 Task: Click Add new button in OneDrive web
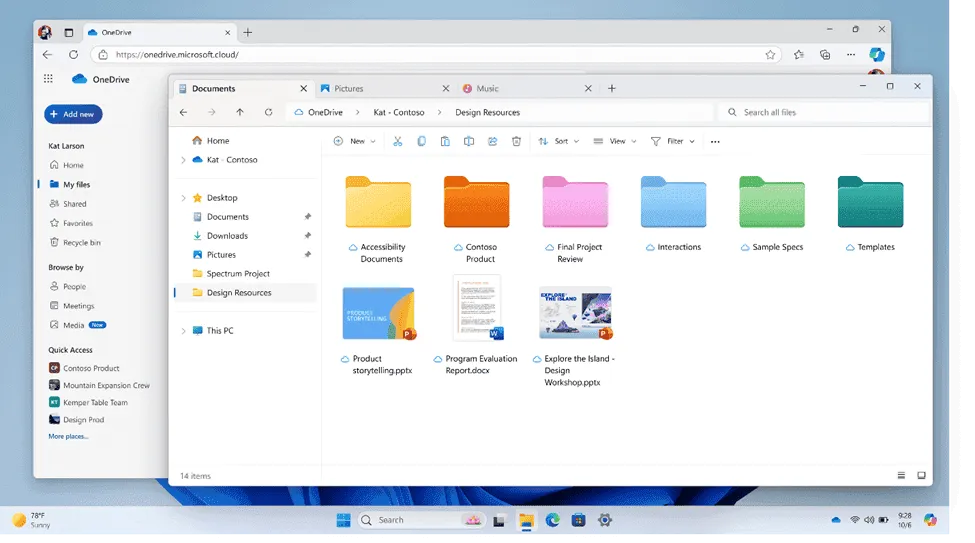(x=73, y=114)
